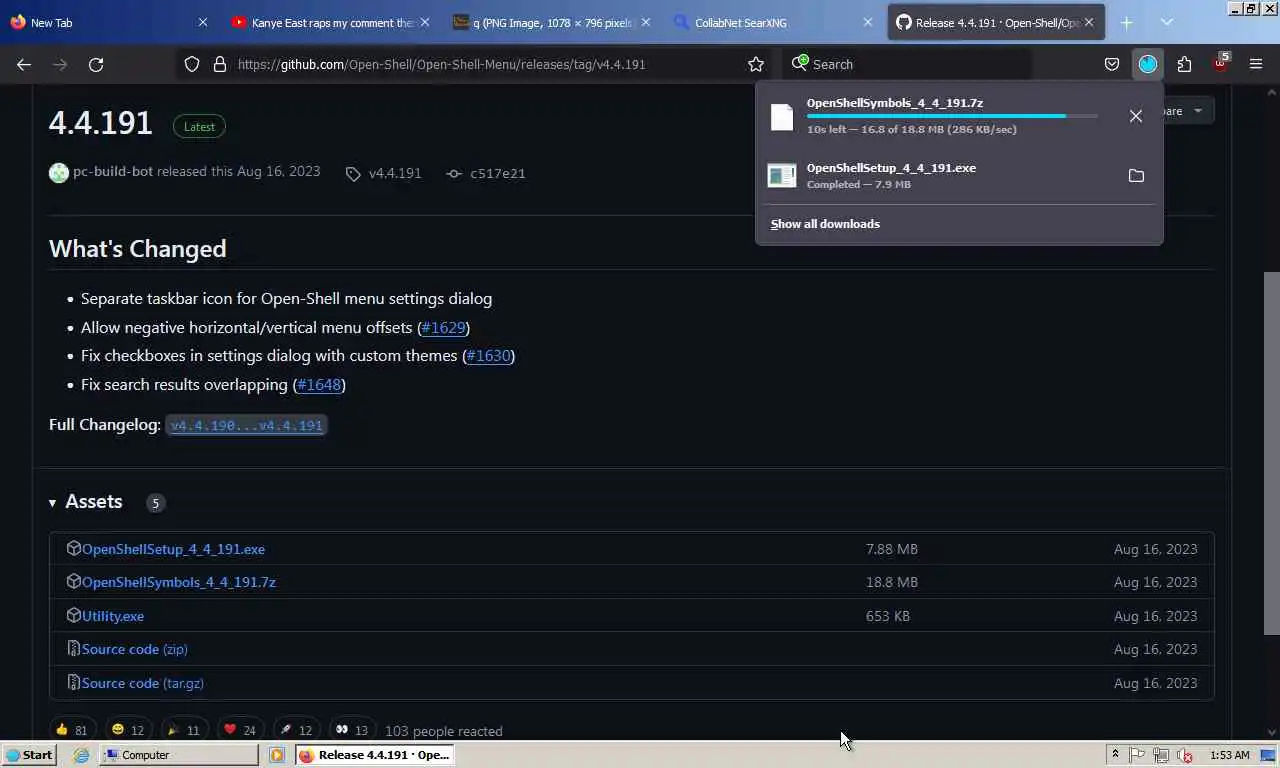The image size is (1280, 768).
Task: Show hidden system tray icons
Action: (1115, 755)
